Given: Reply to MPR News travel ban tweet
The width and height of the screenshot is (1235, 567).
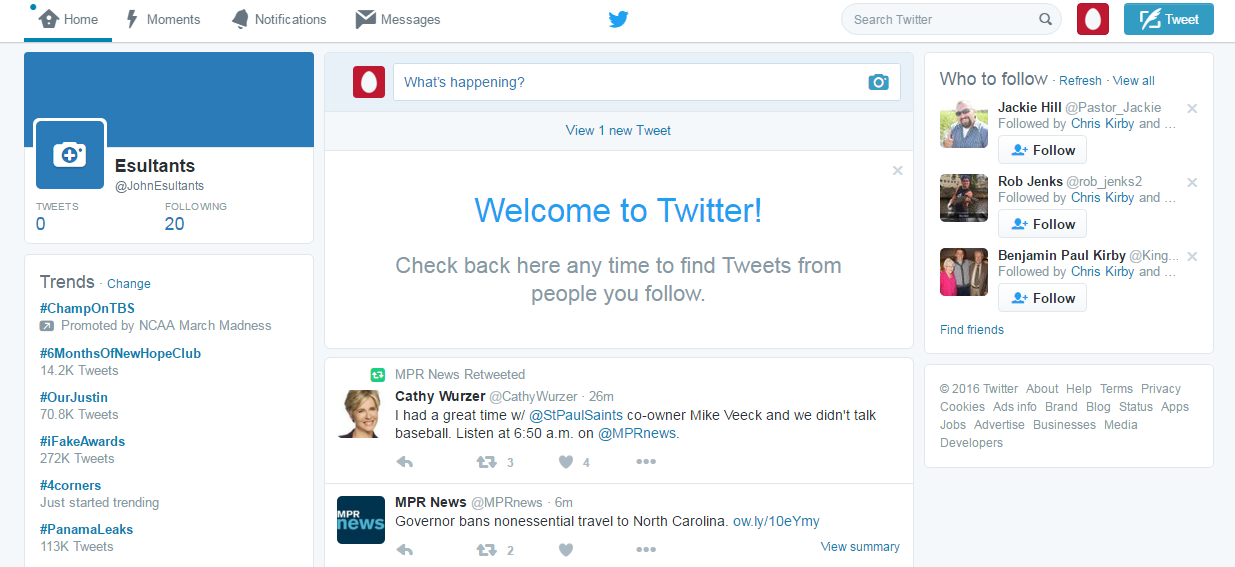Looking at the screenshot, I should click(405, 550).
